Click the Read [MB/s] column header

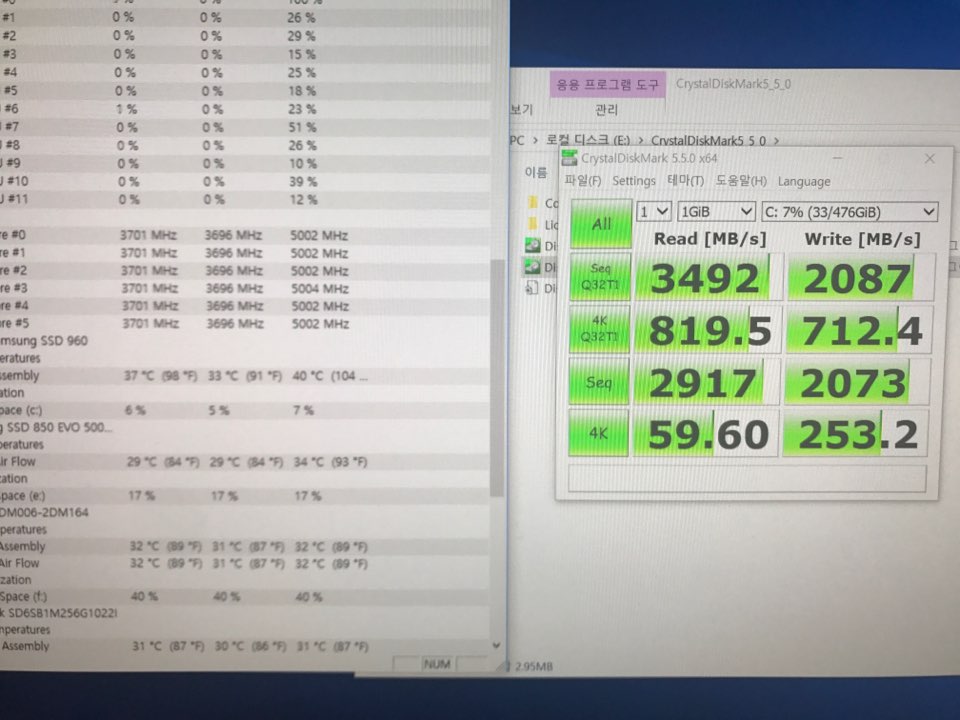710,239
